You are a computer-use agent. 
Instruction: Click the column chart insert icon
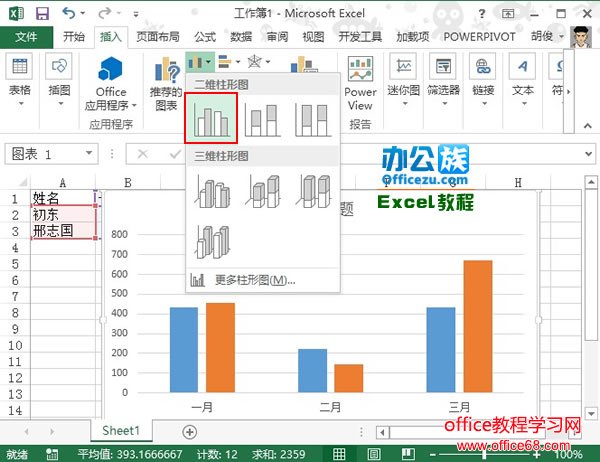click(195, 62)
